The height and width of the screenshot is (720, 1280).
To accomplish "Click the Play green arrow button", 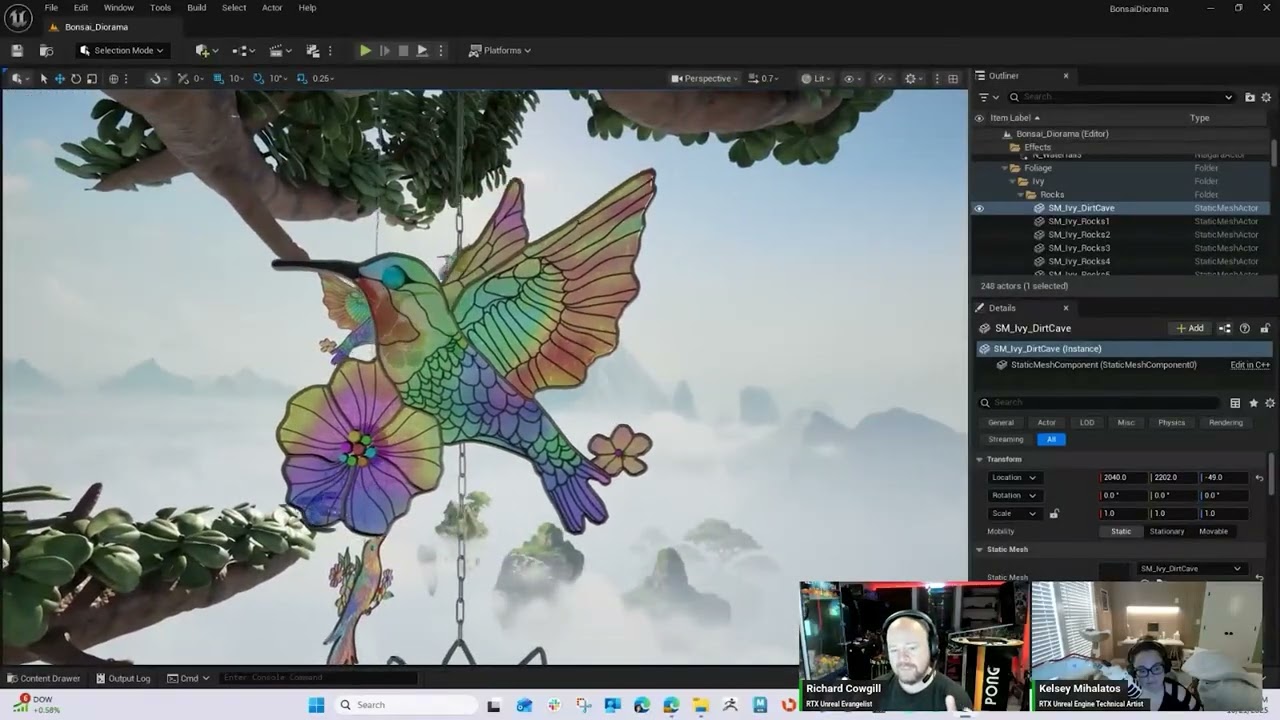I will pyautogui.click(x=365, y=50).
